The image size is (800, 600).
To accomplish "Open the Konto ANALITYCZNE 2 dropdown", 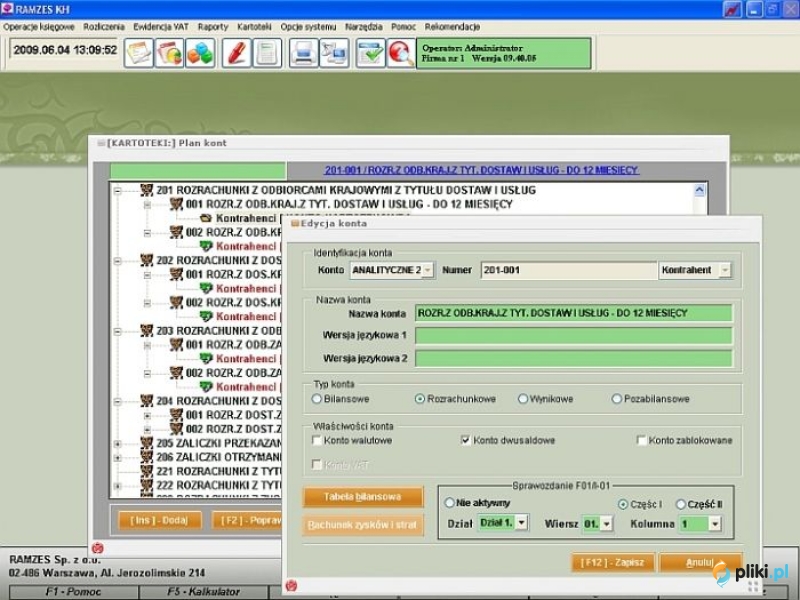I will point(428,270).
